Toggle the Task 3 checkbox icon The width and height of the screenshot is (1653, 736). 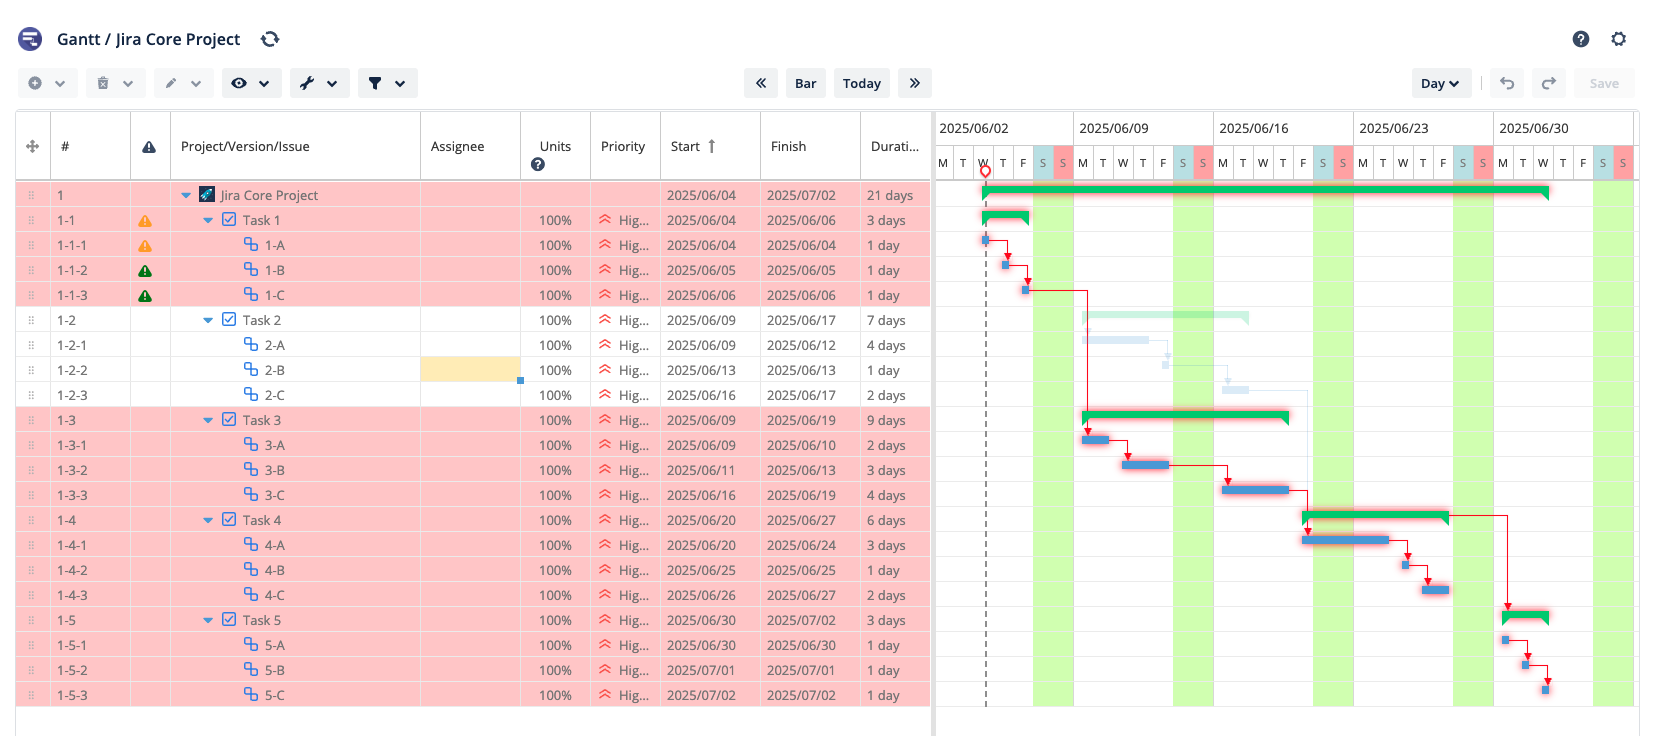click(x=229, y=420)
